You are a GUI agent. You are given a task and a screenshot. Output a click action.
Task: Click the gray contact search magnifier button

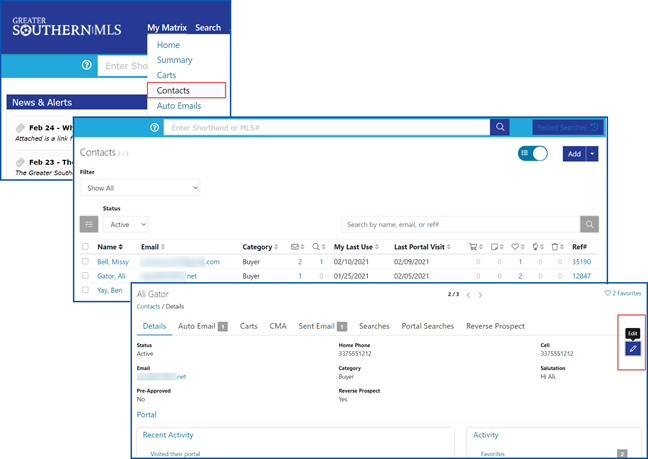coord(589,224)
